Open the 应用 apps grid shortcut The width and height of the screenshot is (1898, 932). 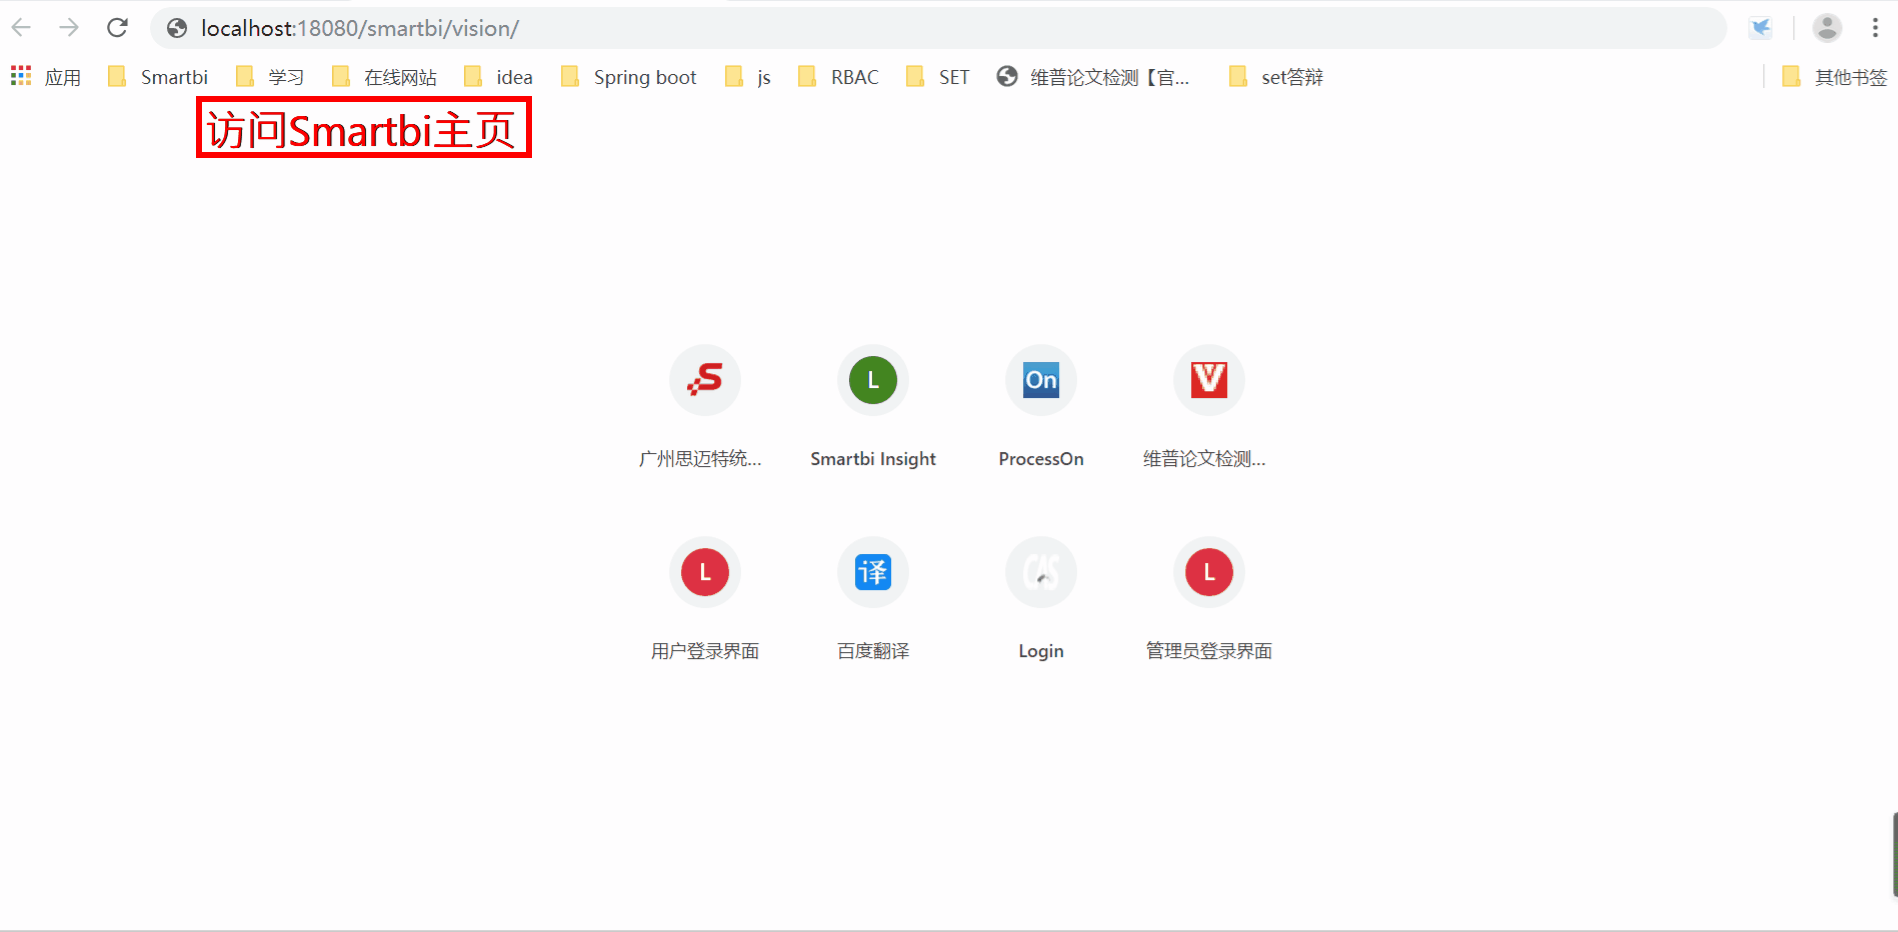pyautogui.click(x=46, y=77)
